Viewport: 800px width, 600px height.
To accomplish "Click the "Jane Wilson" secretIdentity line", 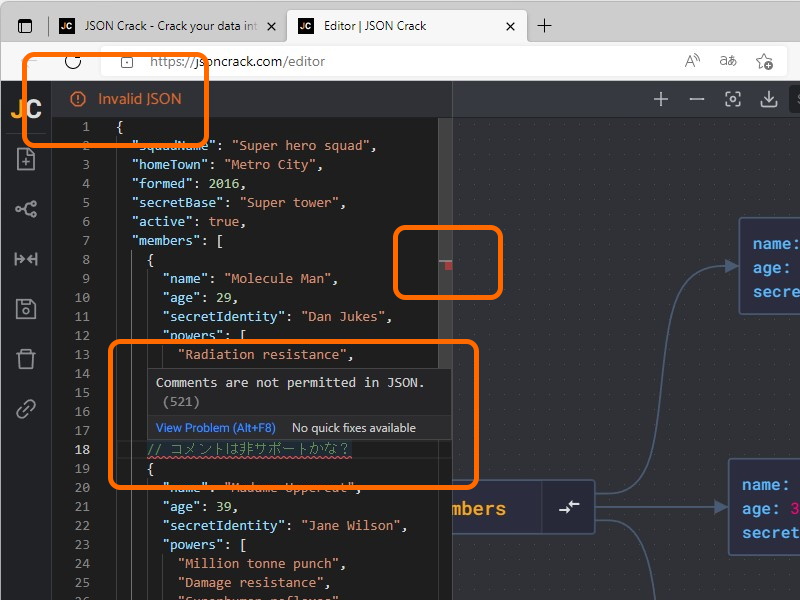I will [285, 526].
